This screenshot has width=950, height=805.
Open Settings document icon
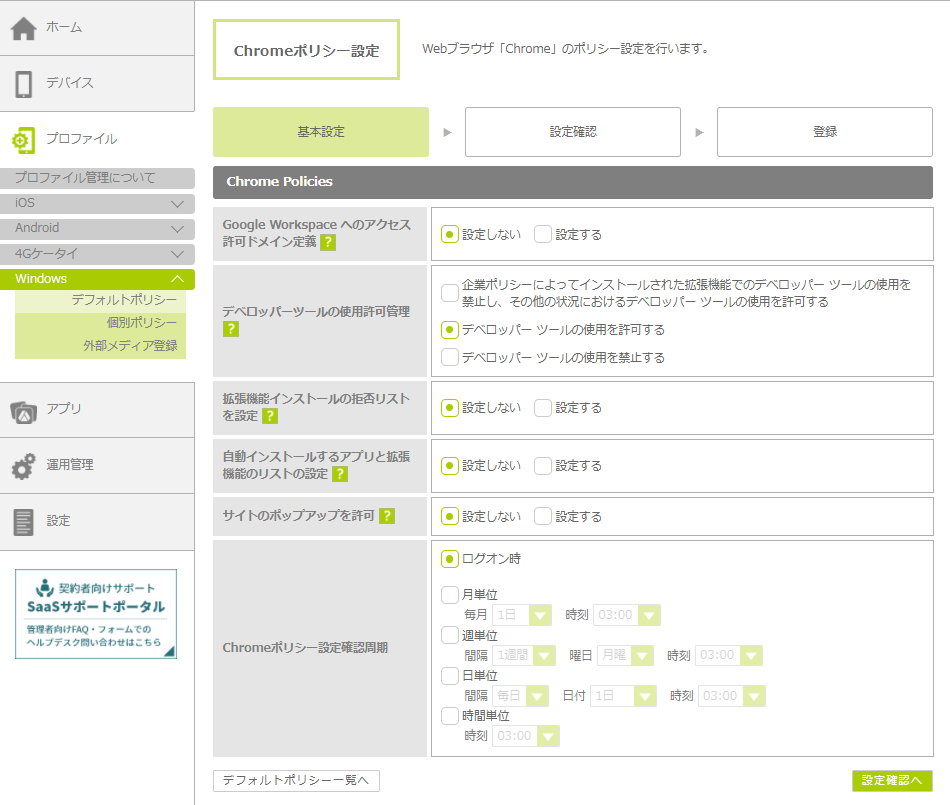coord(24,522)
